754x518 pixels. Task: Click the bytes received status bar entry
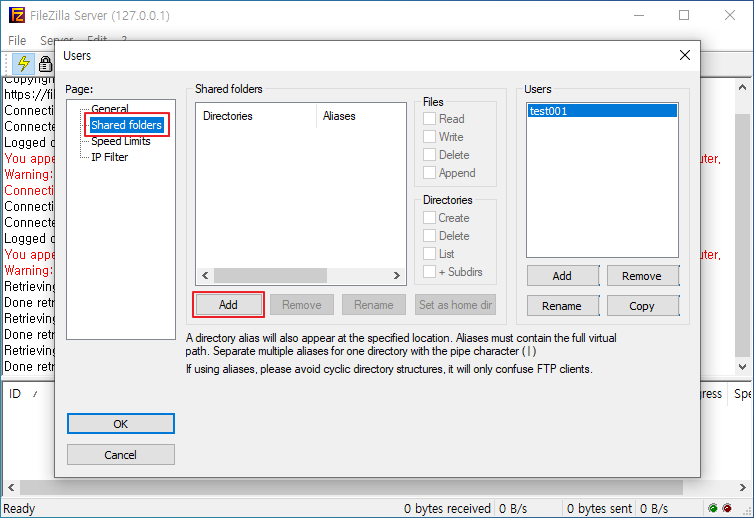tap(447, 508)
